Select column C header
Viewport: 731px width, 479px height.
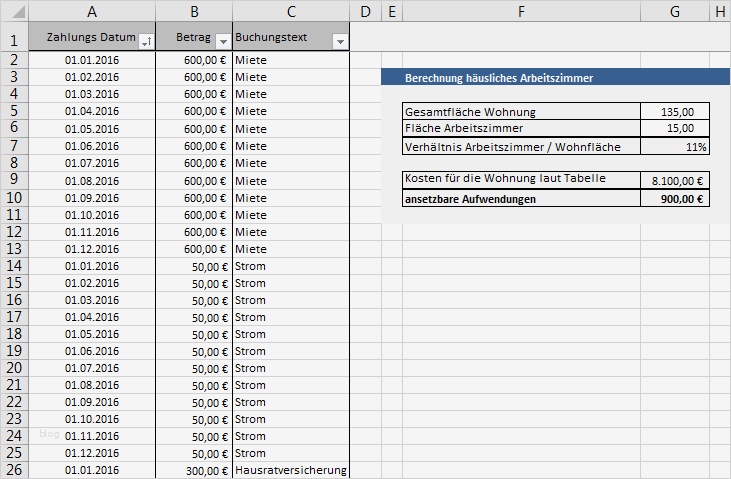[291, 11]
